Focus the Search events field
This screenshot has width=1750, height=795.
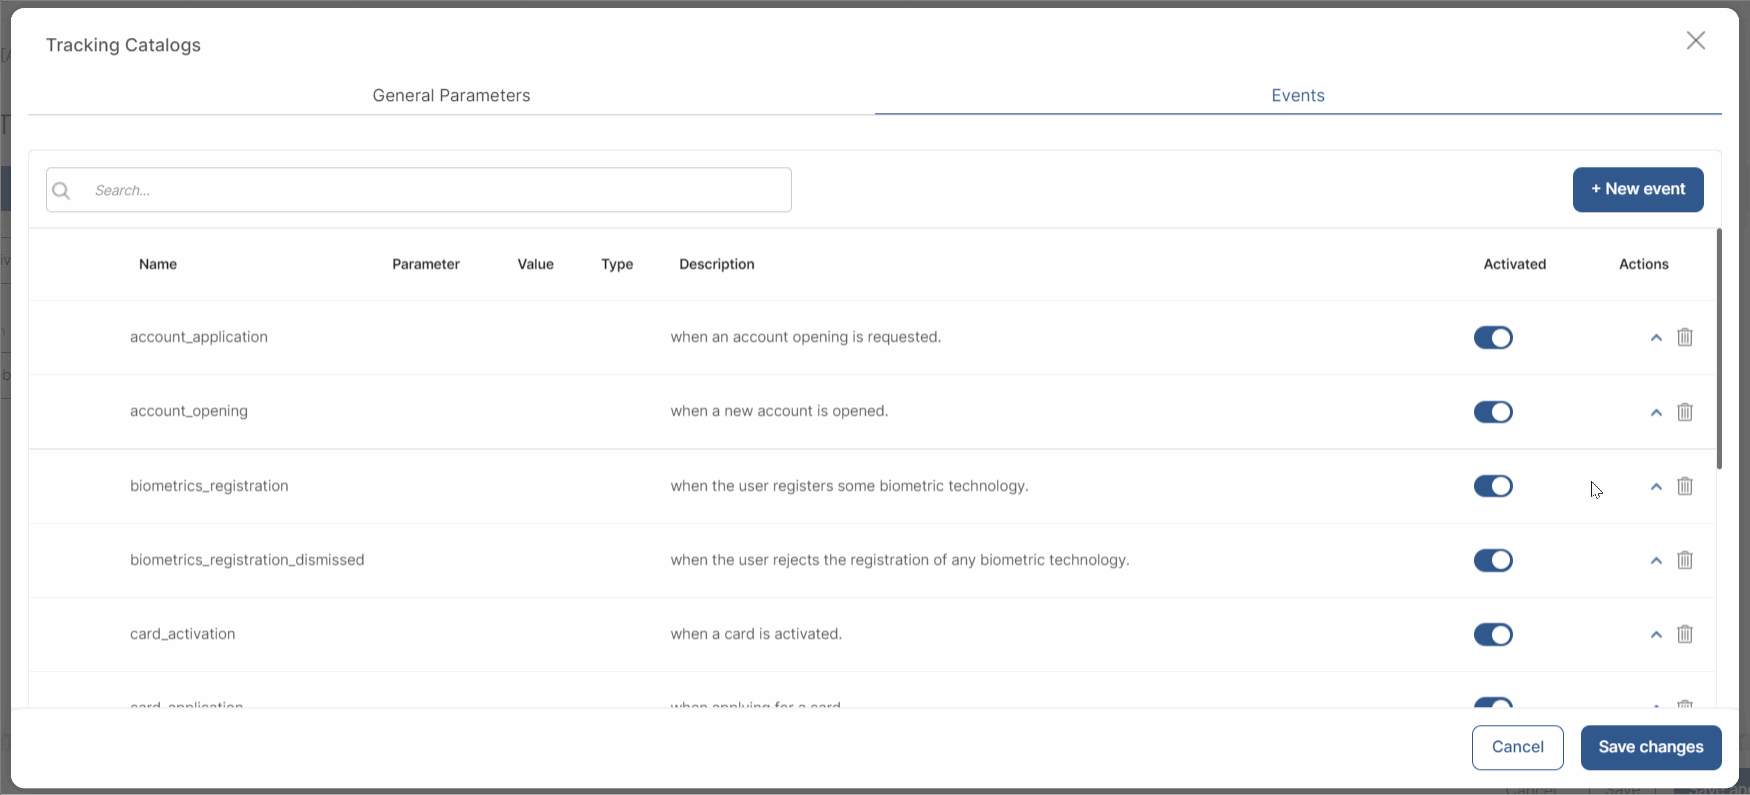point(419,190)
